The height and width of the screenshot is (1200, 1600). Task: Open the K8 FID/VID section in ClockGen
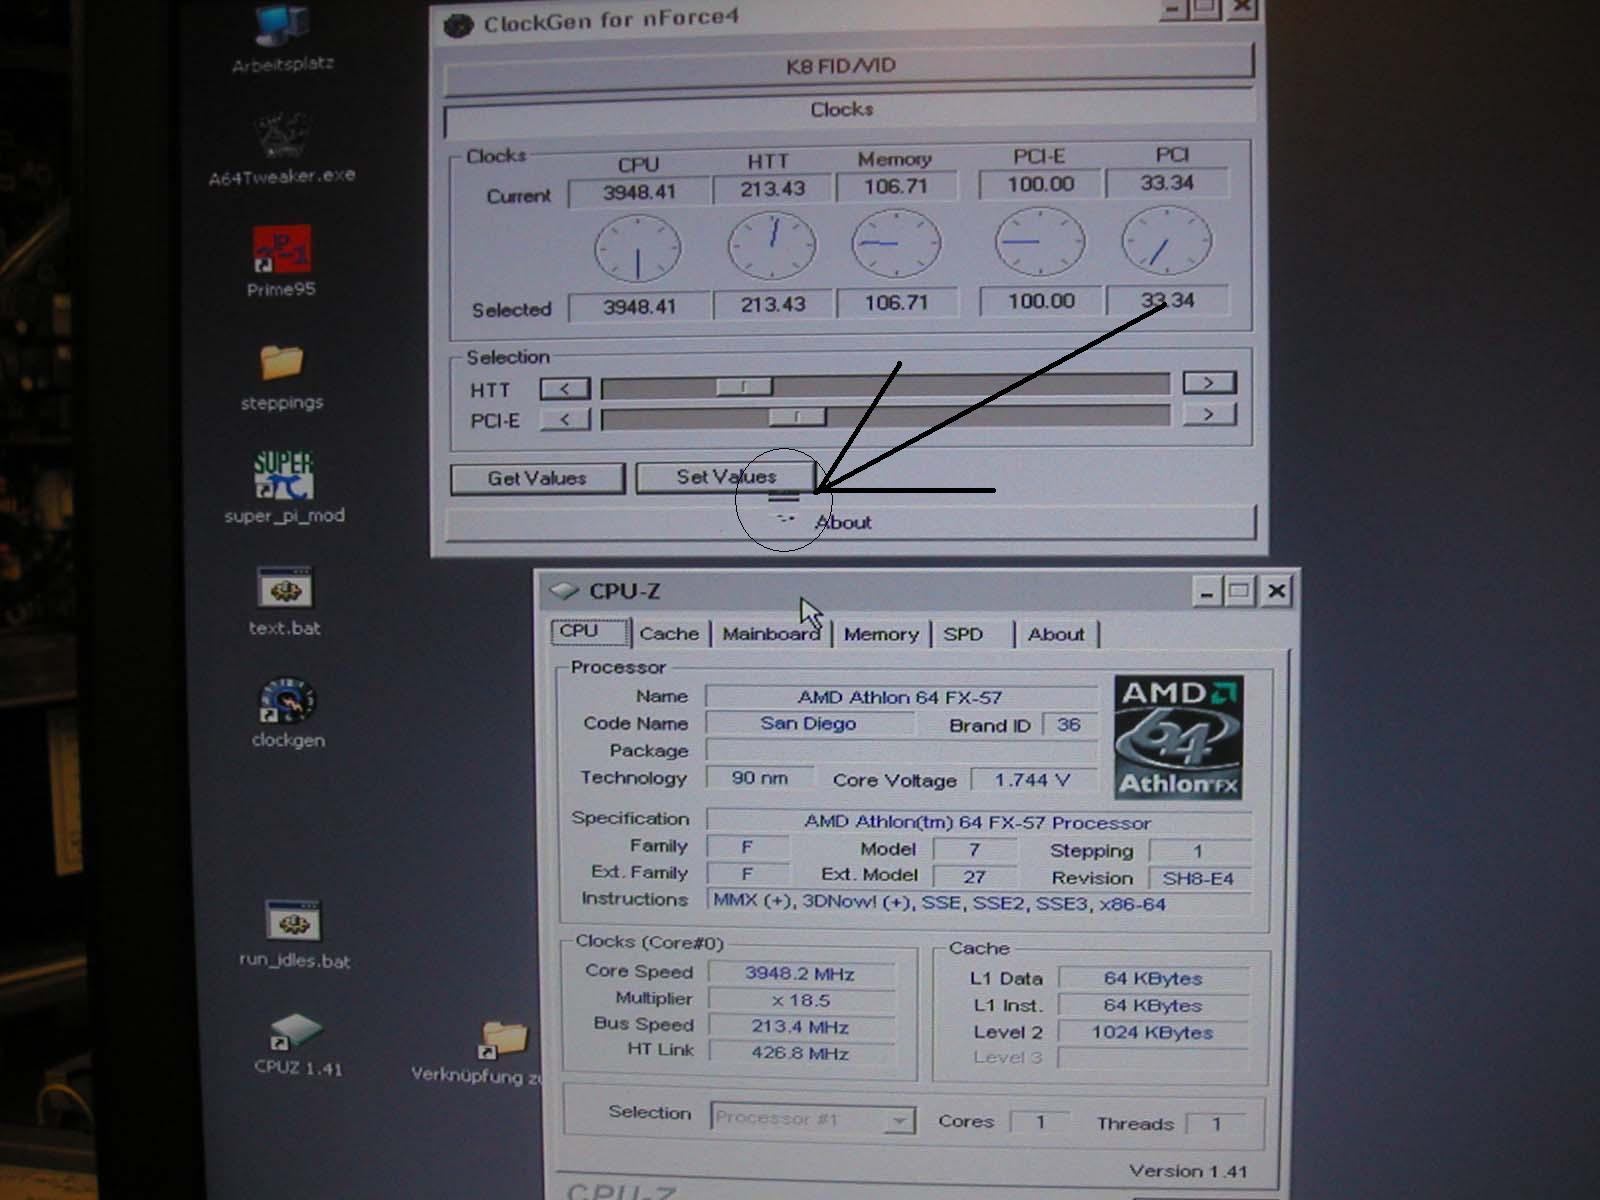[x=848, y=66]
